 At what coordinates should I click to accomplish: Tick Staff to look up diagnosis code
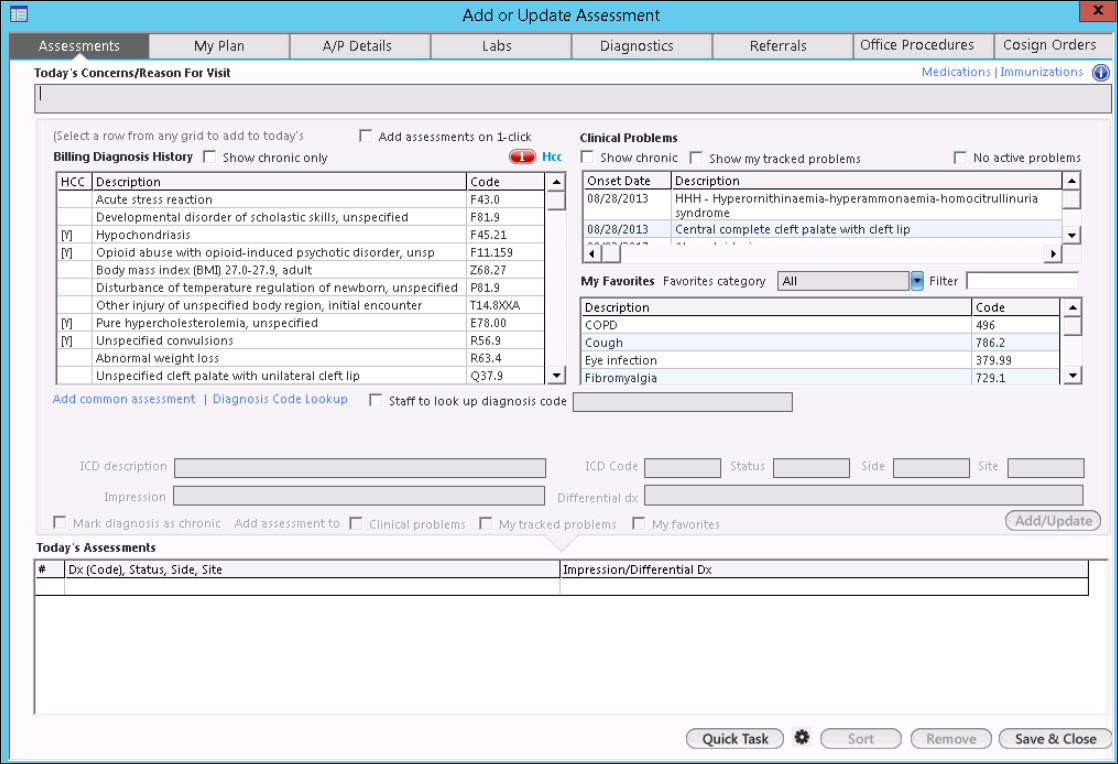click(x=376, y=401)
